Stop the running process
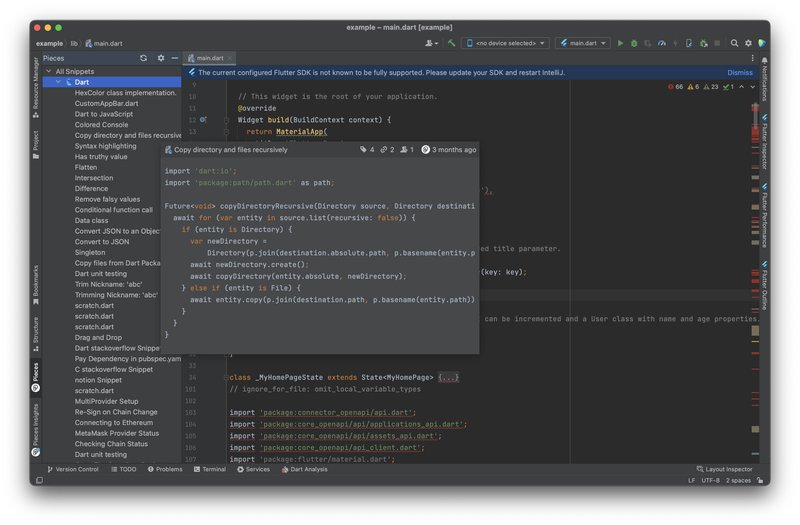The height and width of the screenshot is (525, 800). pos(717,43)
